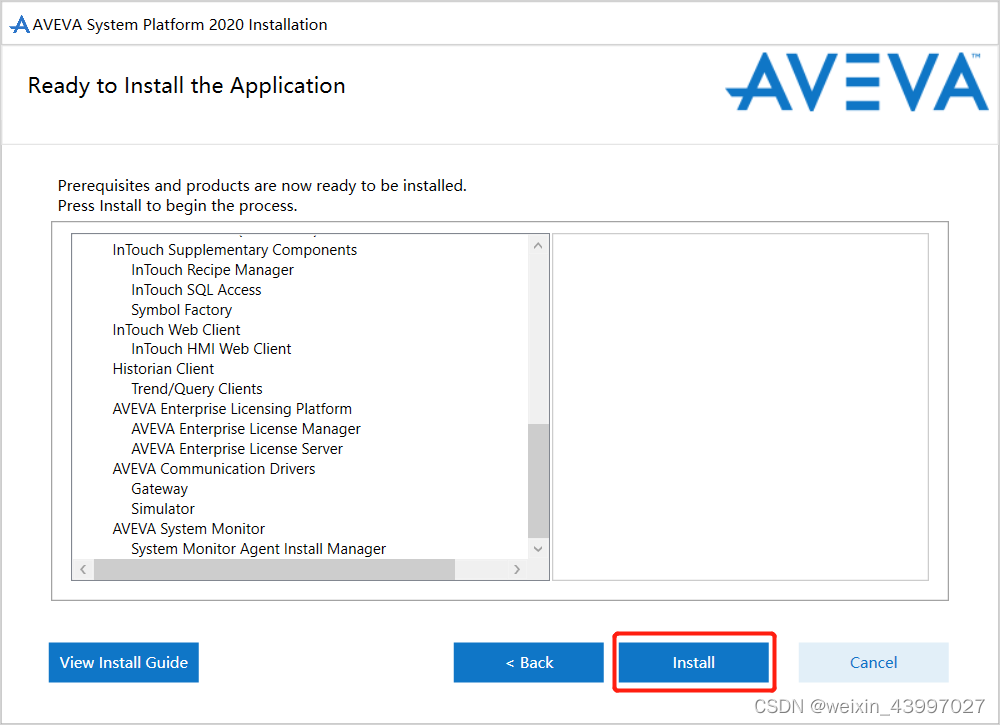This screenshot has height=725, width=1000.
Task: Open the View Install Guide
Action: point(124,663)
